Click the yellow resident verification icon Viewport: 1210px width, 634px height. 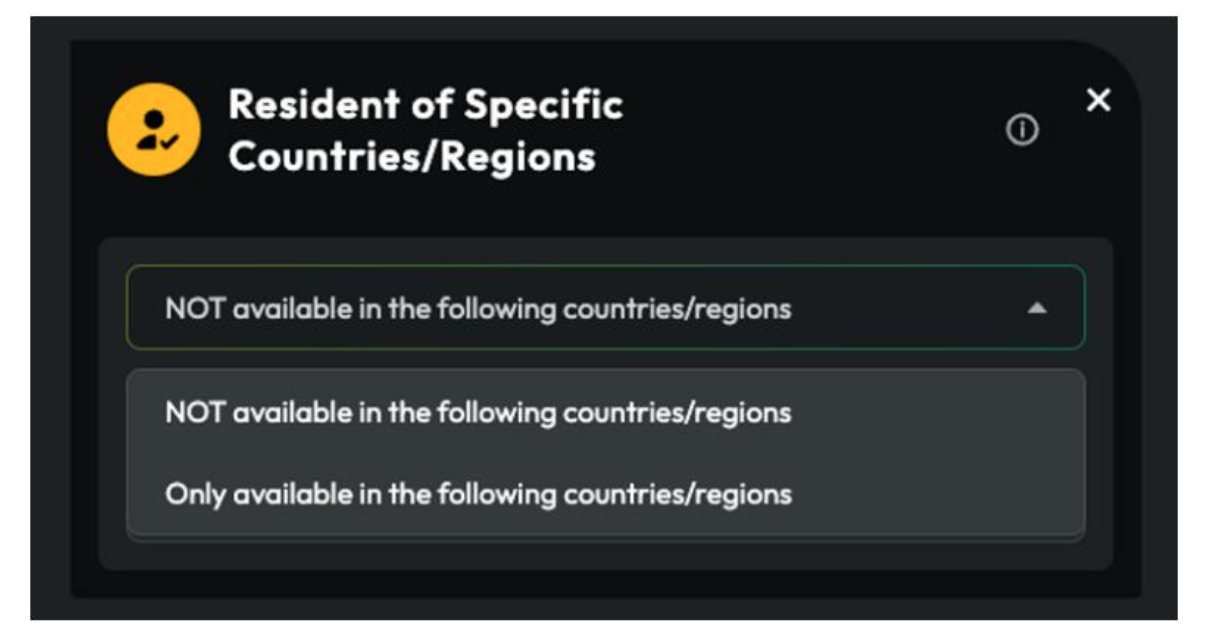point(154,130)
